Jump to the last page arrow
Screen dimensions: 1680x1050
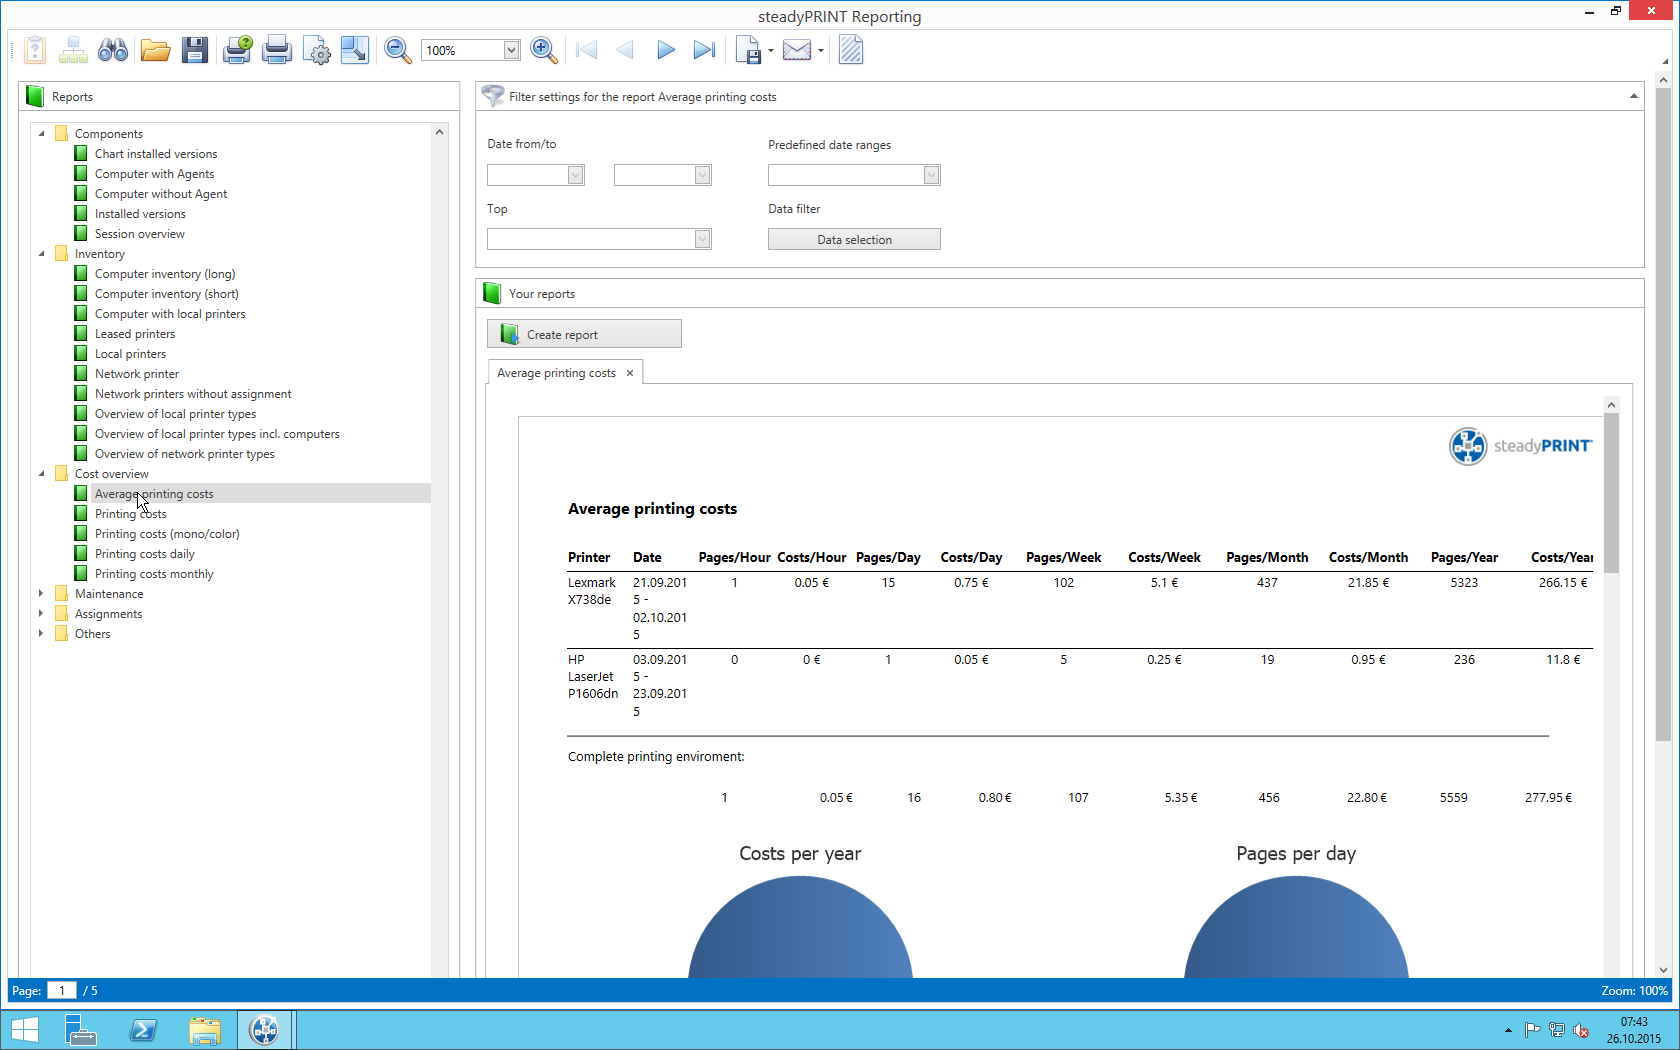coord(705,50)
